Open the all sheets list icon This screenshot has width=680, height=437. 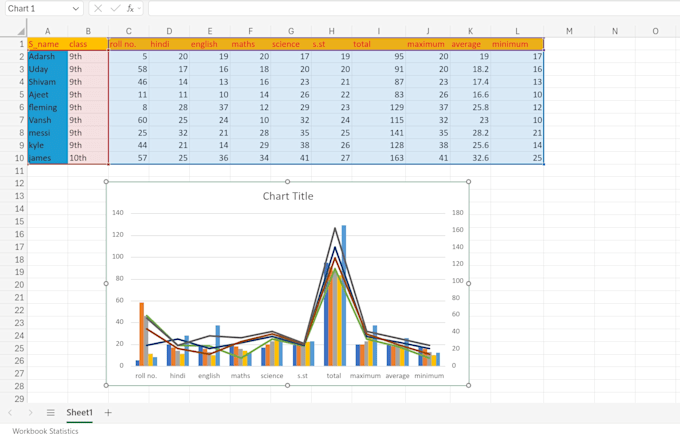(51, 413)
